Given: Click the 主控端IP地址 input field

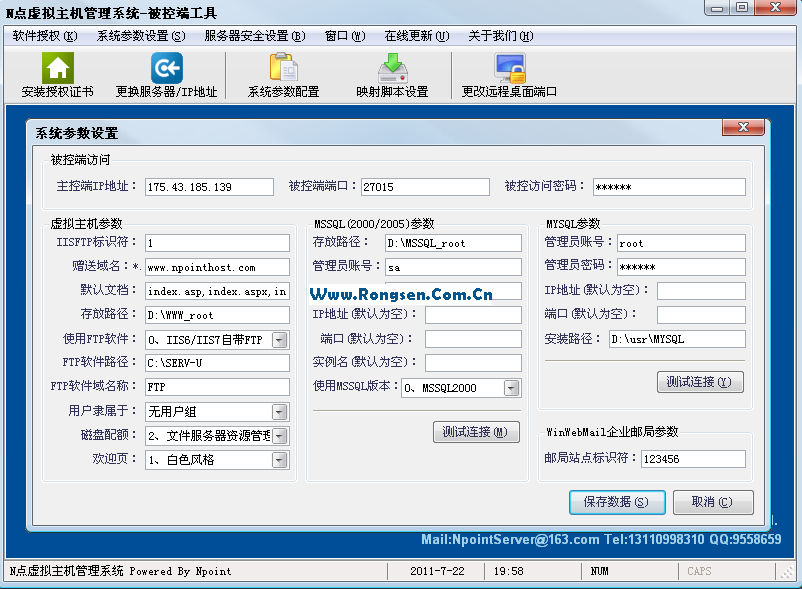Looking at the screenshot, I should point(209,187).
